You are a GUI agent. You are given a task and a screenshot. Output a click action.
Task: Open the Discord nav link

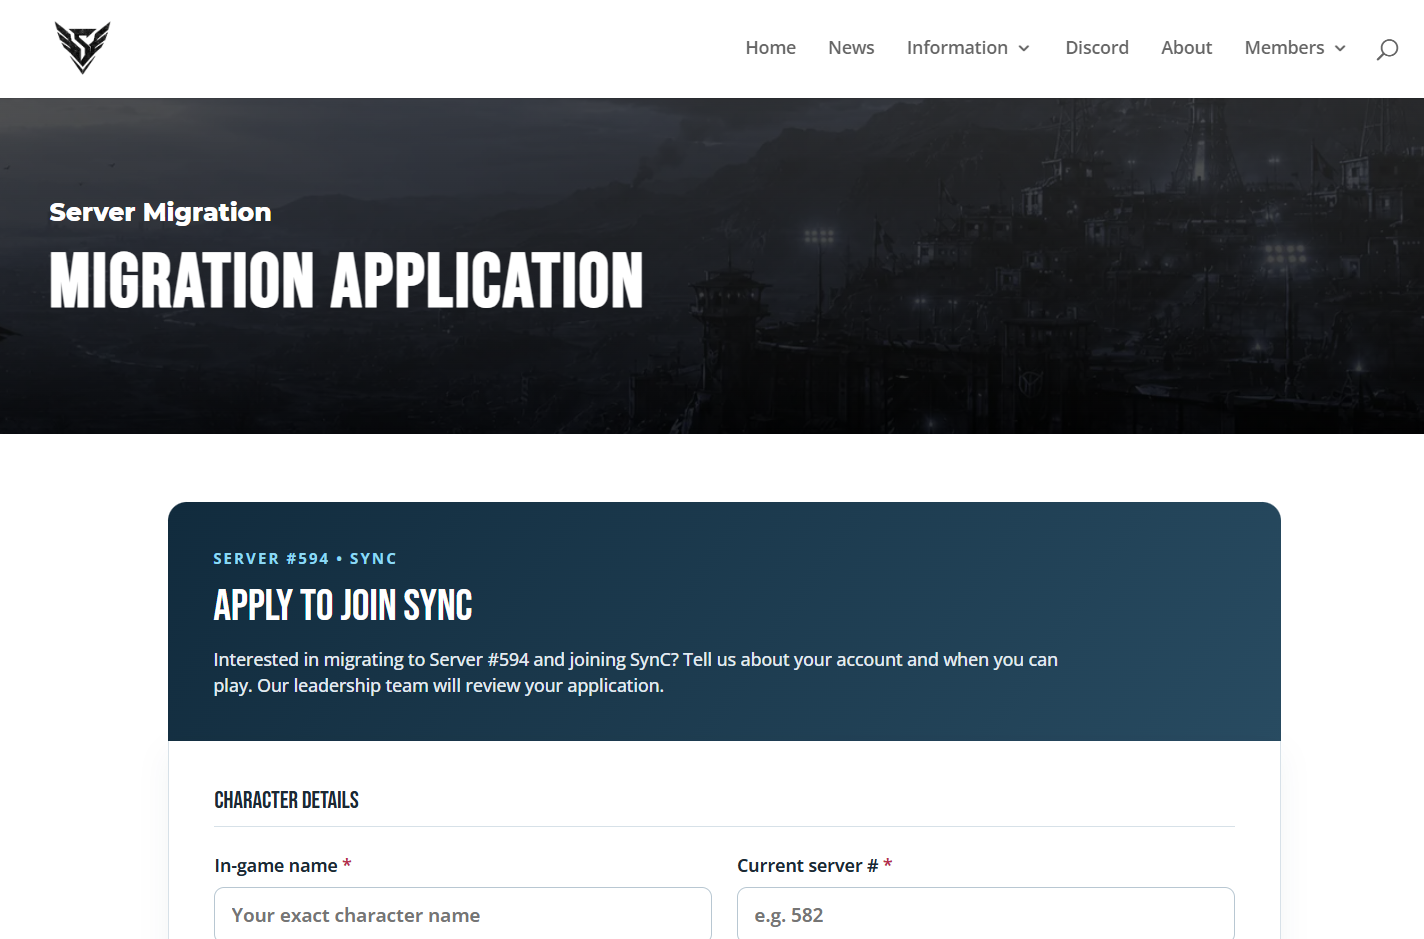point(1097,48)
